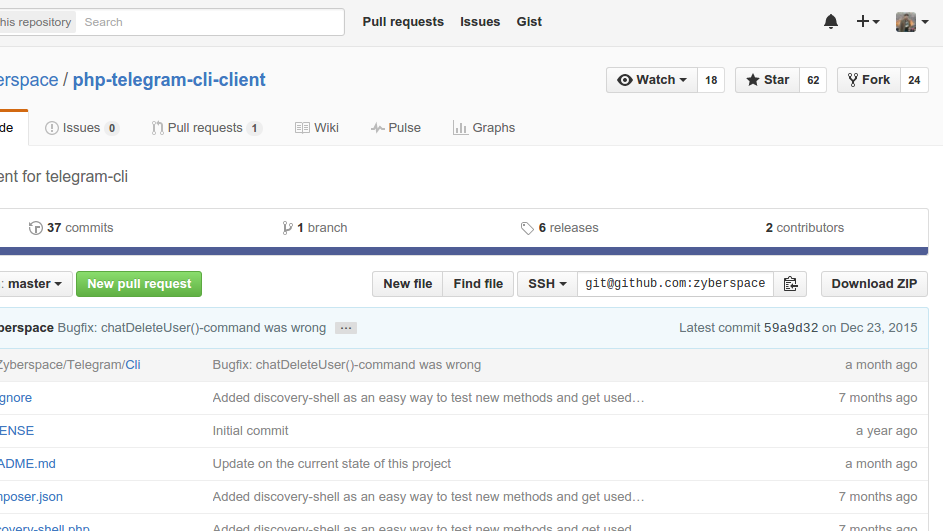This screenshot has height=531, width=943.
Task: Open the Graphs tab
Action: point(484,127)
